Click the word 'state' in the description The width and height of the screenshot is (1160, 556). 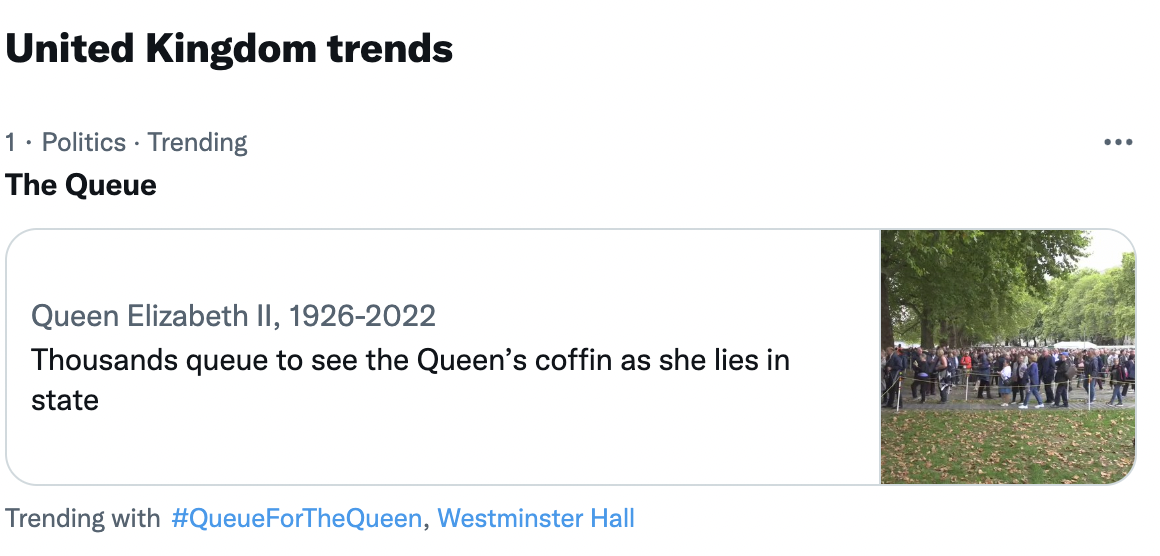point(65,401)
